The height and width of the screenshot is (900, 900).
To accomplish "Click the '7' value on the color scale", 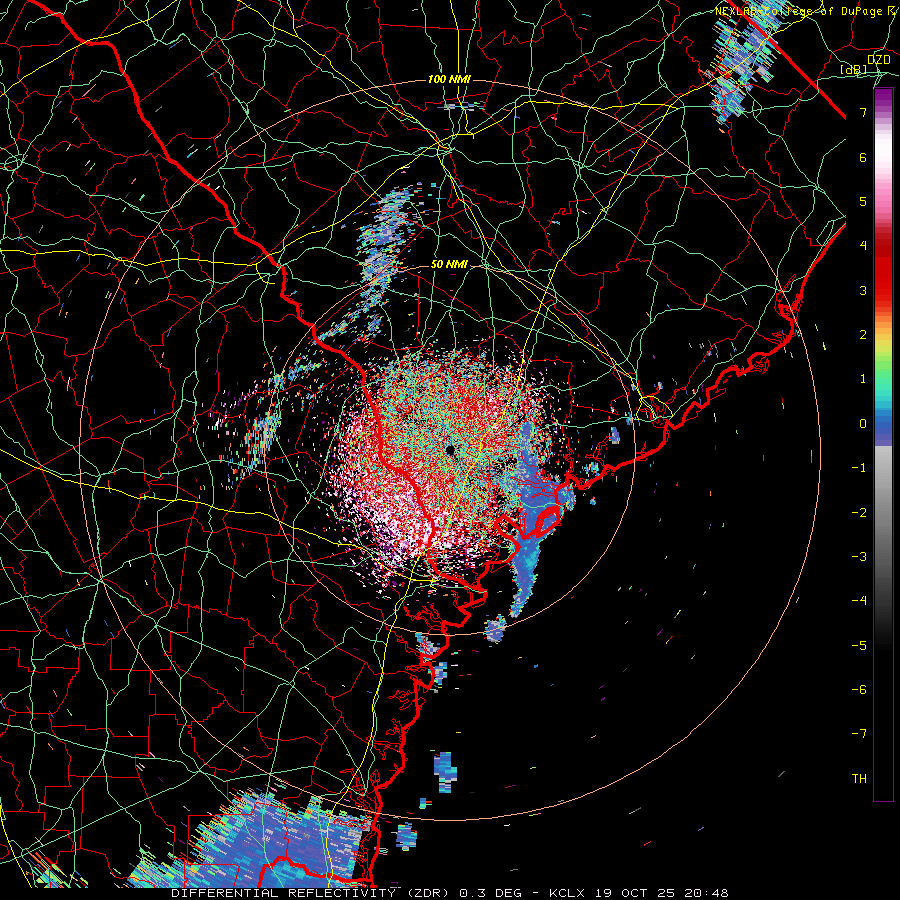I will [x=863, y=112].
